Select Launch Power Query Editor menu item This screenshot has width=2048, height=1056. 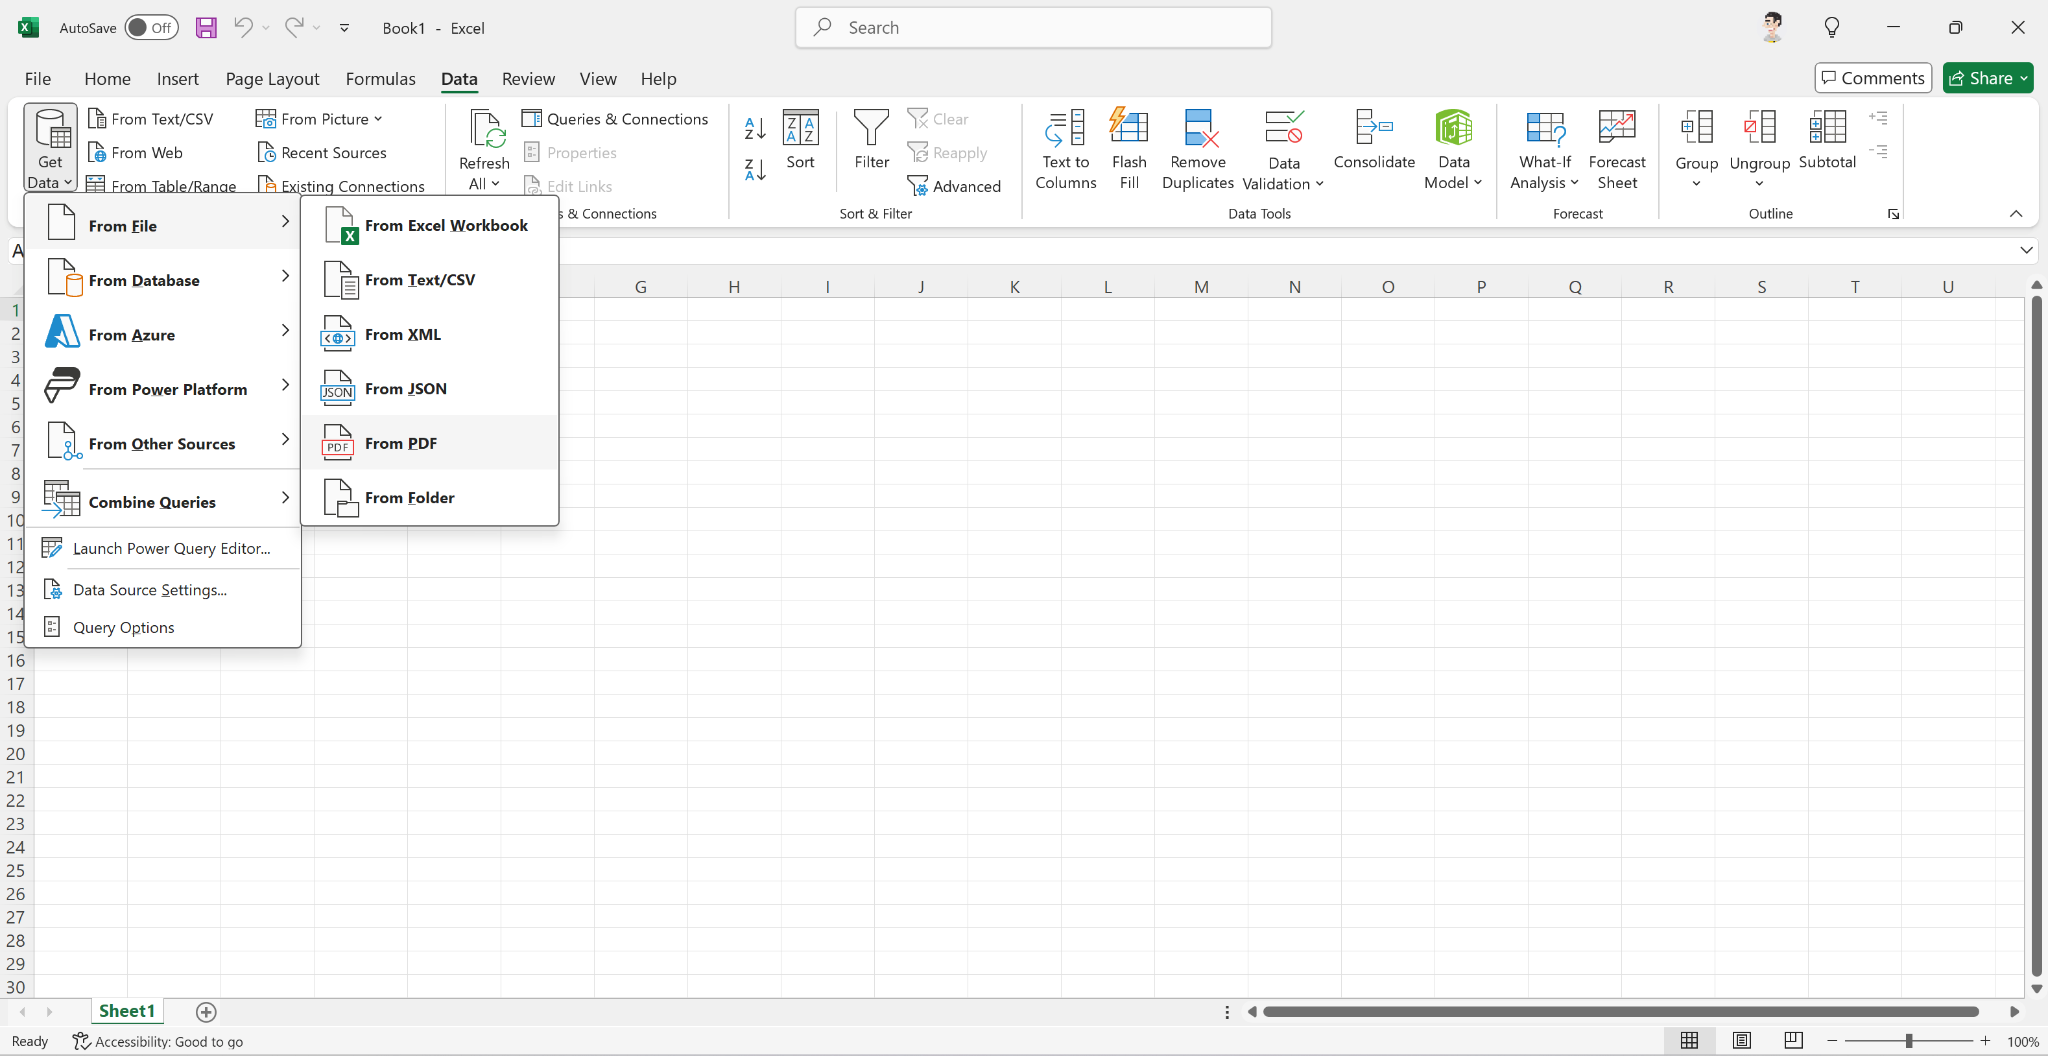[163, 548]
